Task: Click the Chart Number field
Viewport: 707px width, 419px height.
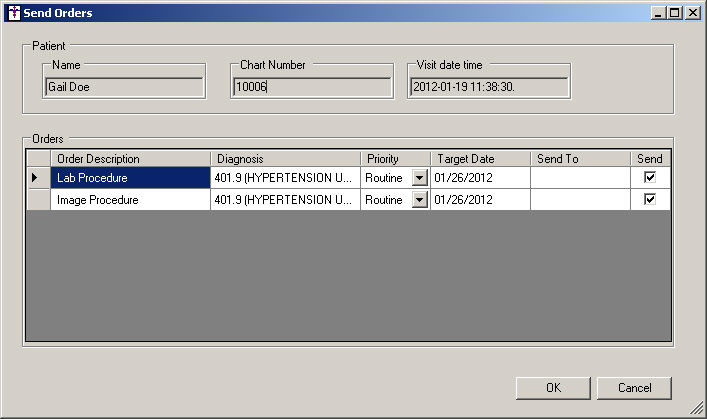Action: (312, 87)
